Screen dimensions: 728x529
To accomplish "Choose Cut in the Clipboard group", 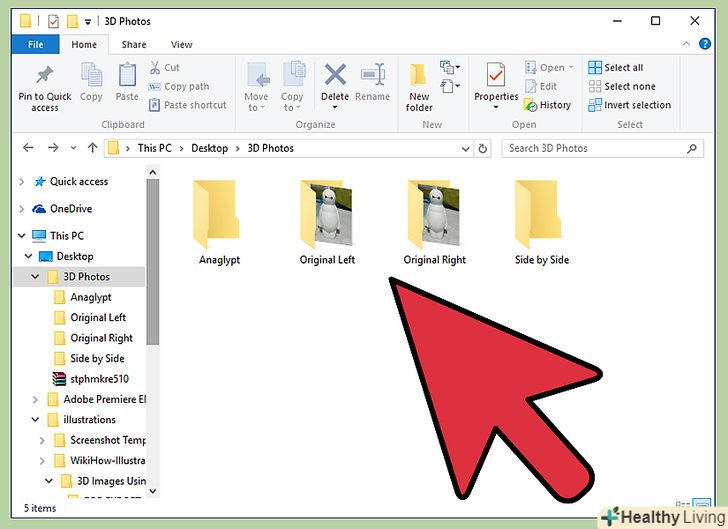I will pos(165,67).
